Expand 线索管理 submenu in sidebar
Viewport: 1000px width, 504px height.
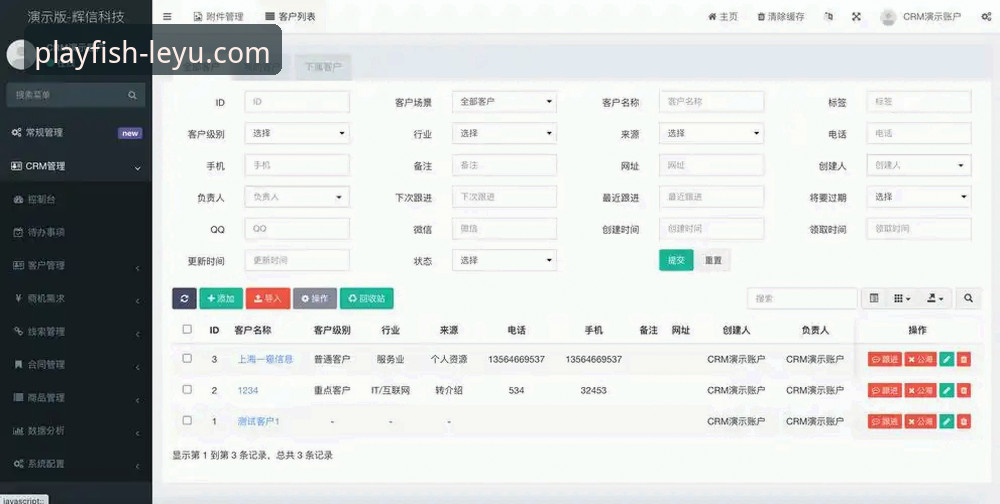[x=76, y=332]
